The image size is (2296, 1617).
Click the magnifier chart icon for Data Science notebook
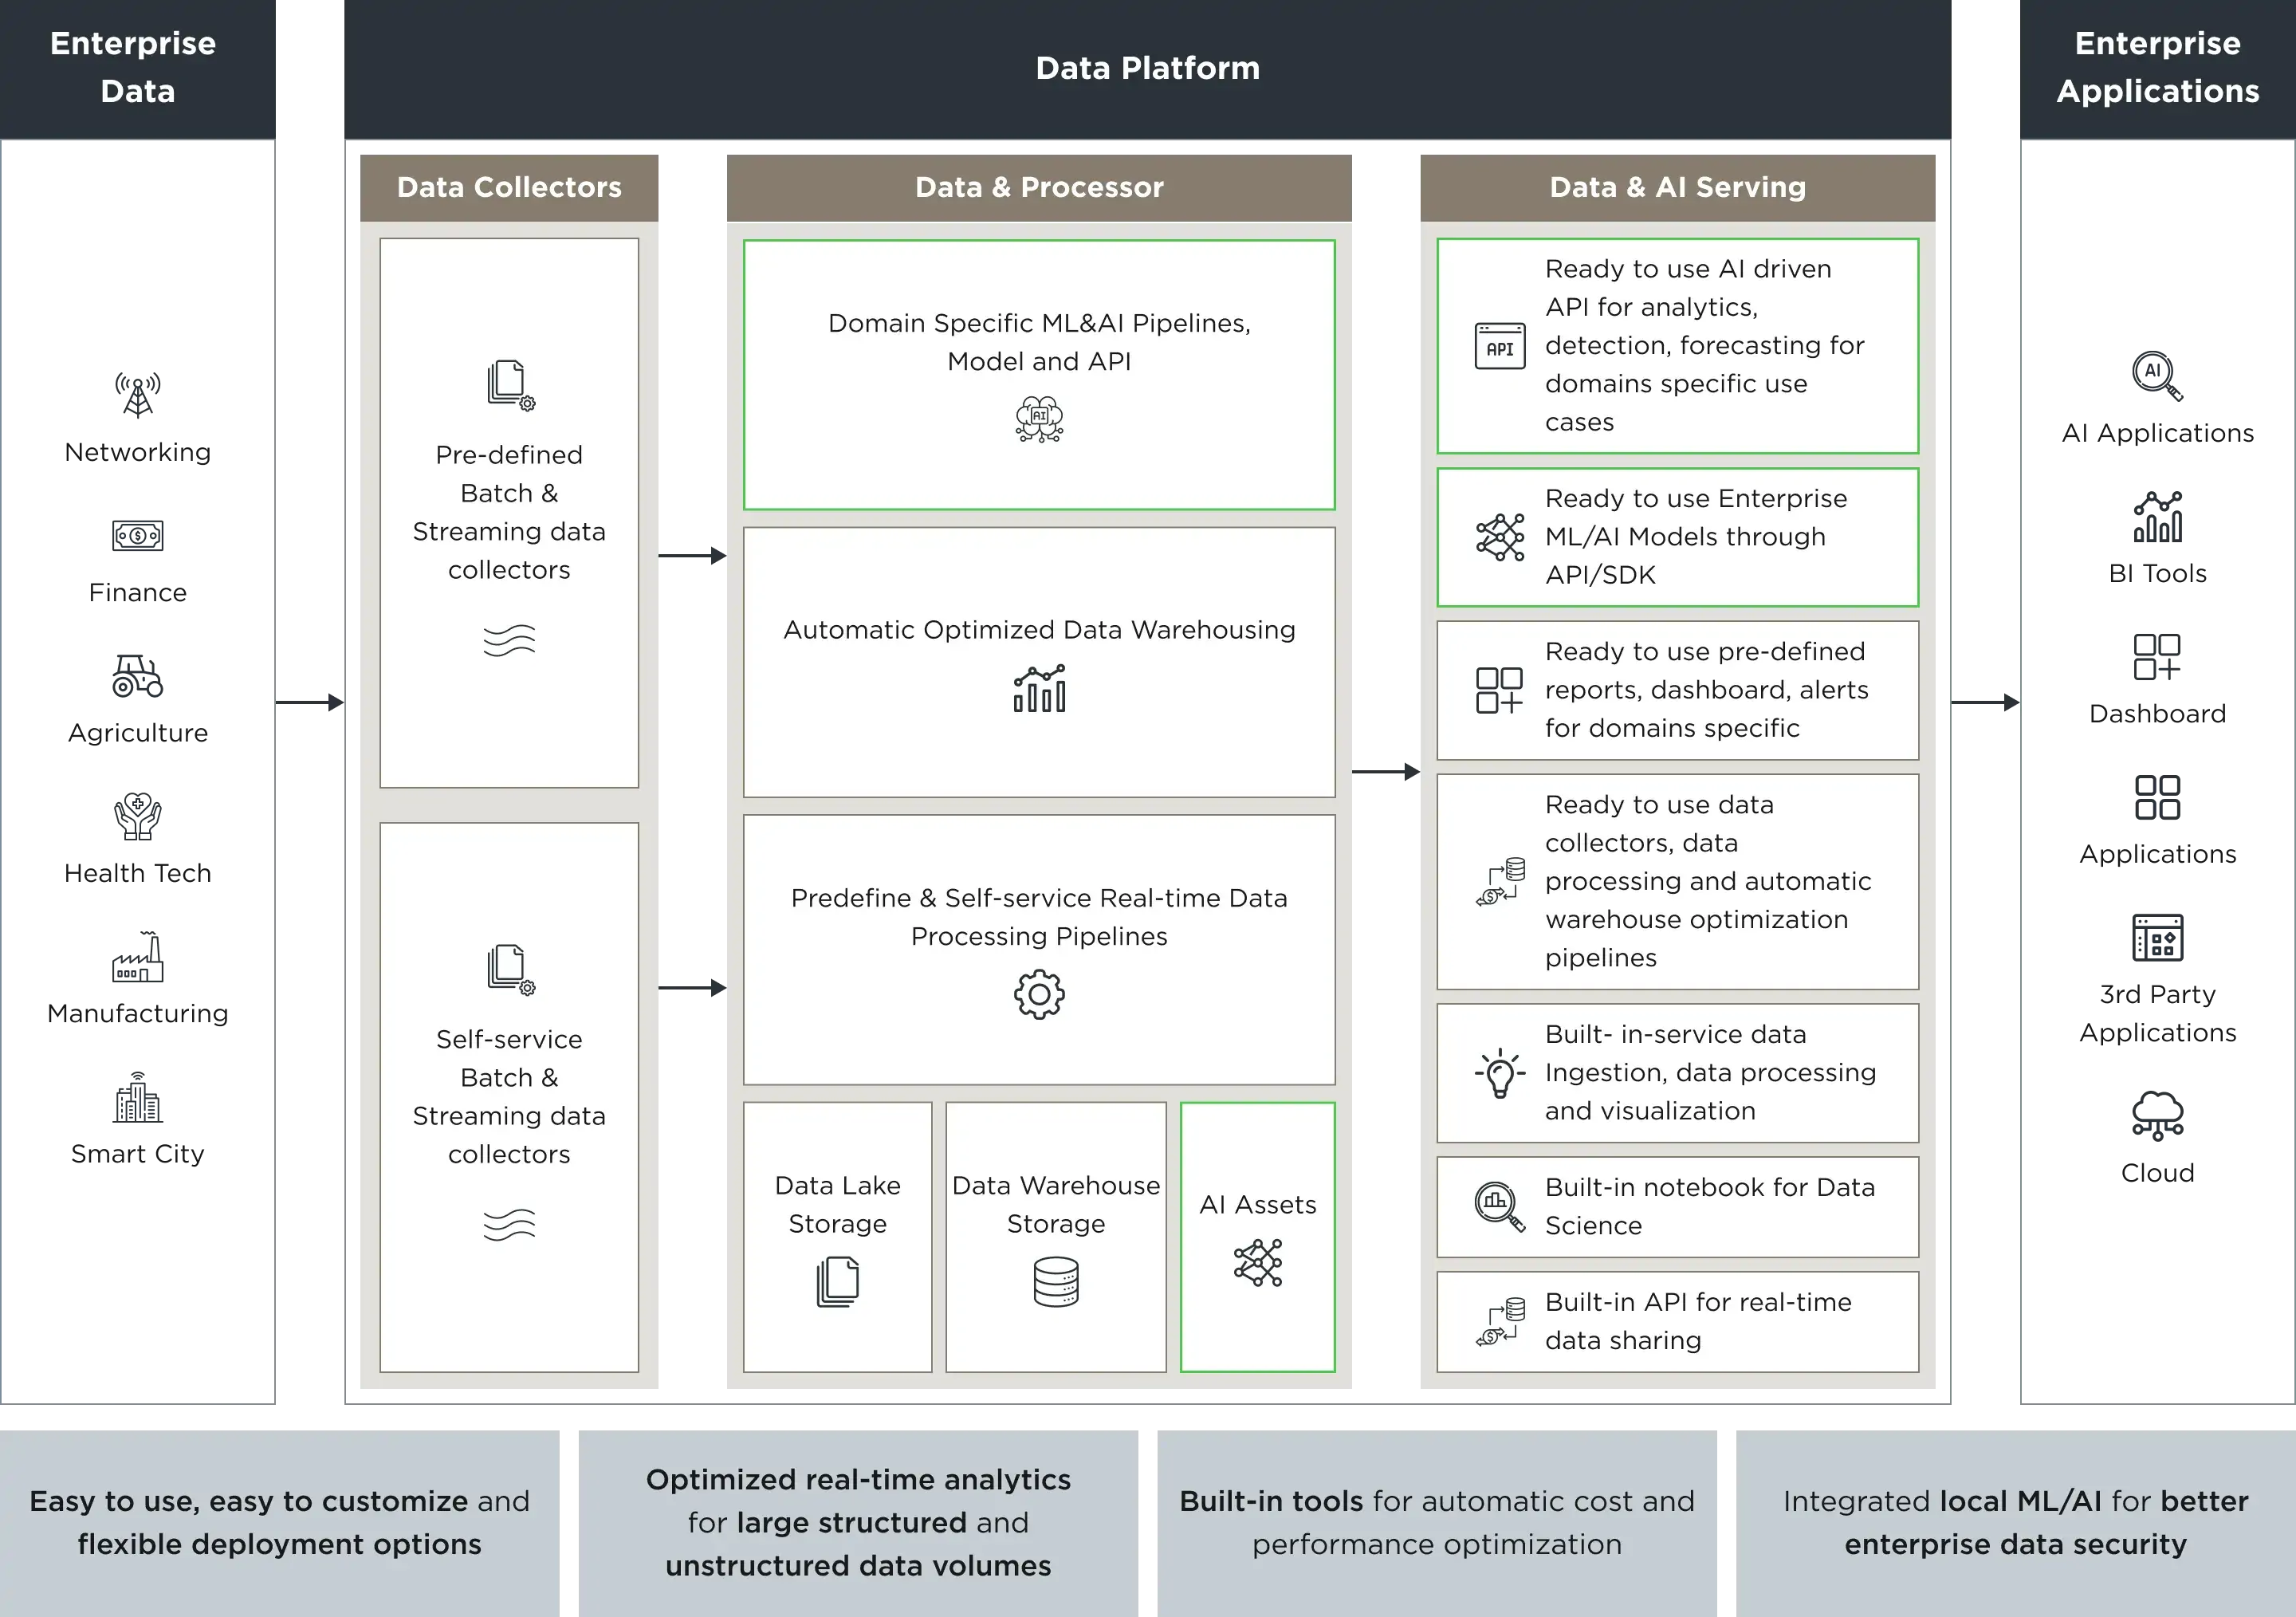1499,1206
